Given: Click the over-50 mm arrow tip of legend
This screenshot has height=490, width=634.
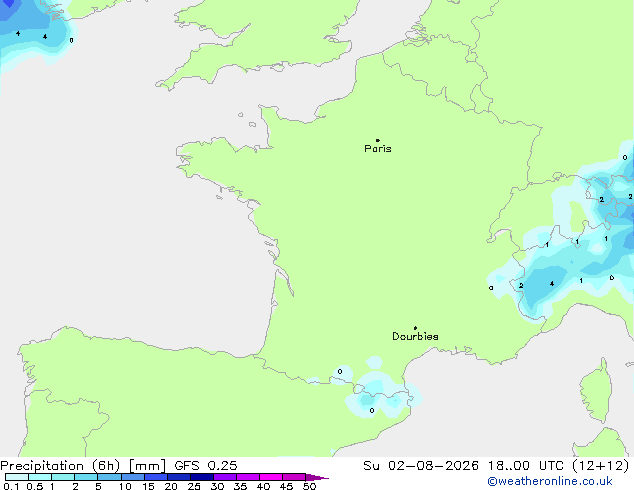Looking at the screenshot, I should pos(317,477).
